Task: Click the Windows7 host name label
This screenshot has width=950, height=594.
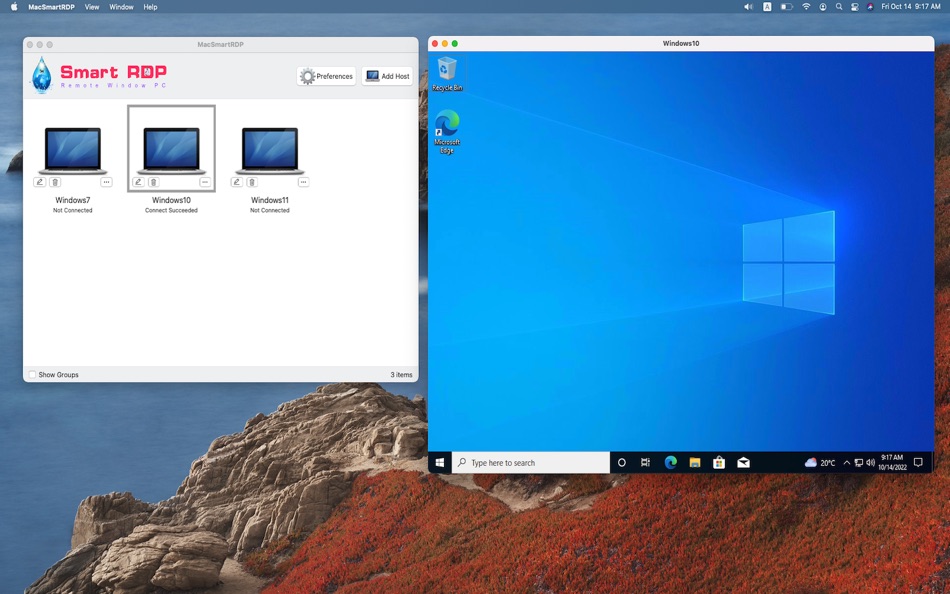Action: (73, 200)
